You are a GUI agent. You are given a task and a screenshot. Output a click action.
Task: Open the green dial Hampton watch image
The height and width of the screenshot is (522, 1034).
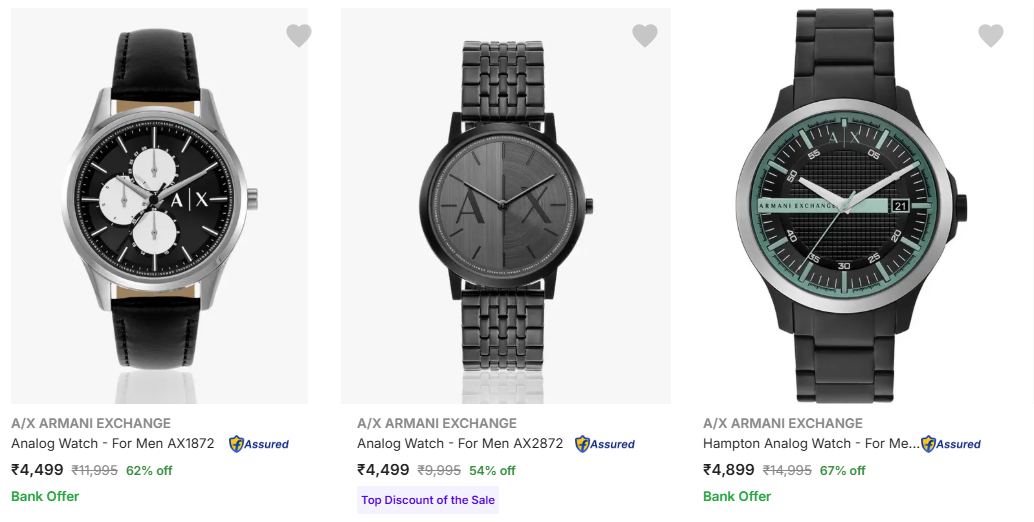(x=850, y=200)
